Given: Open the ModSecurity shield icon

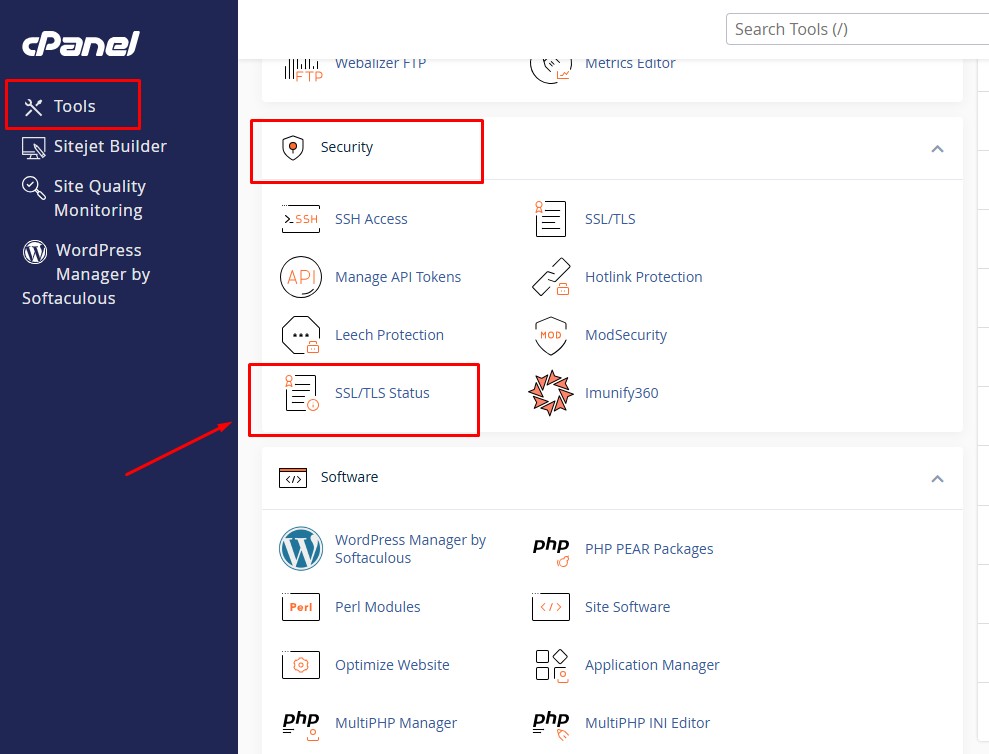Looking at the screenshot, I should click(550, 335).
